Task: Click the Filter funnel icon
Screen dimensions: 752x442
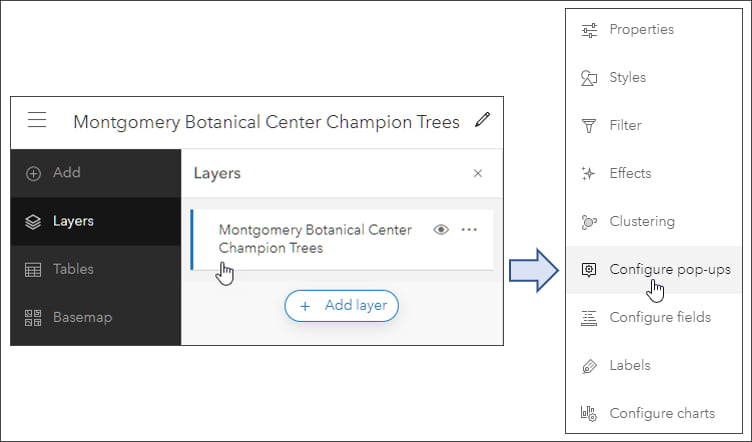Action: coord(589,126)
